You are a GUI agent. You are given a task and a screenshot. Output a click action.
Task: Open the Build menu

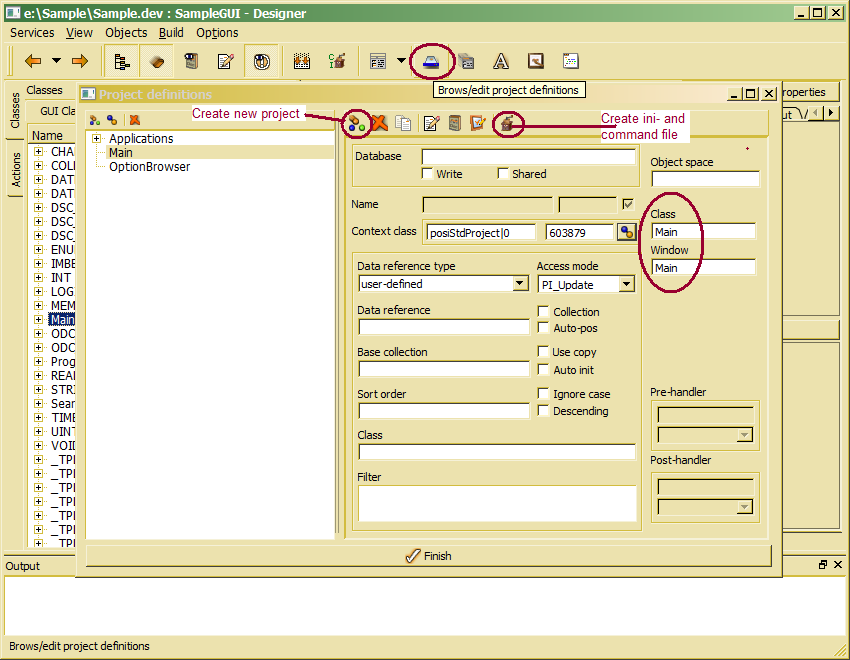coord(171,33)
